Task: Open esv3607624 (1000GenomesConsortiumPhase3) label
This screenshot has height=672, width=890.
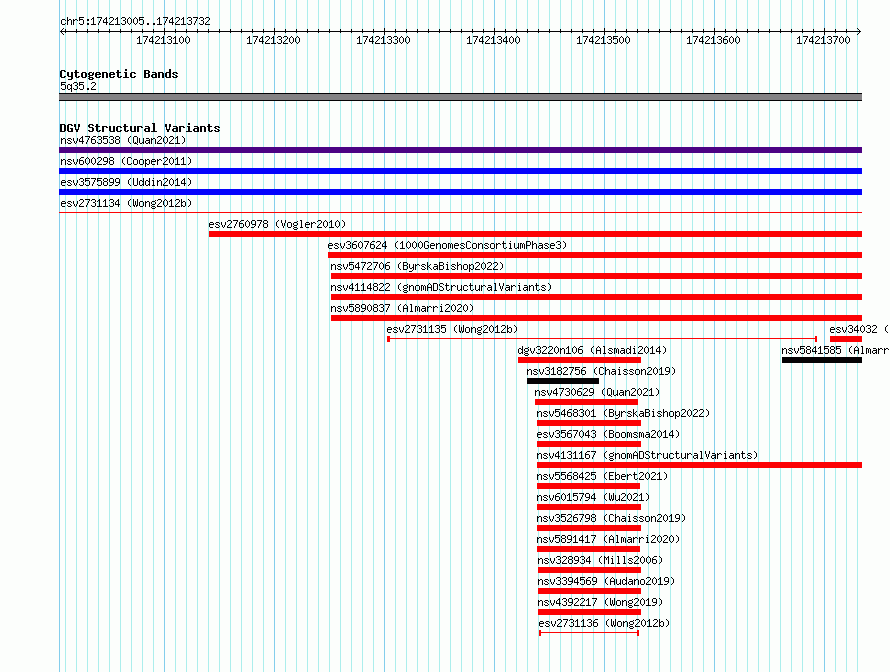Action: point(447,245)
